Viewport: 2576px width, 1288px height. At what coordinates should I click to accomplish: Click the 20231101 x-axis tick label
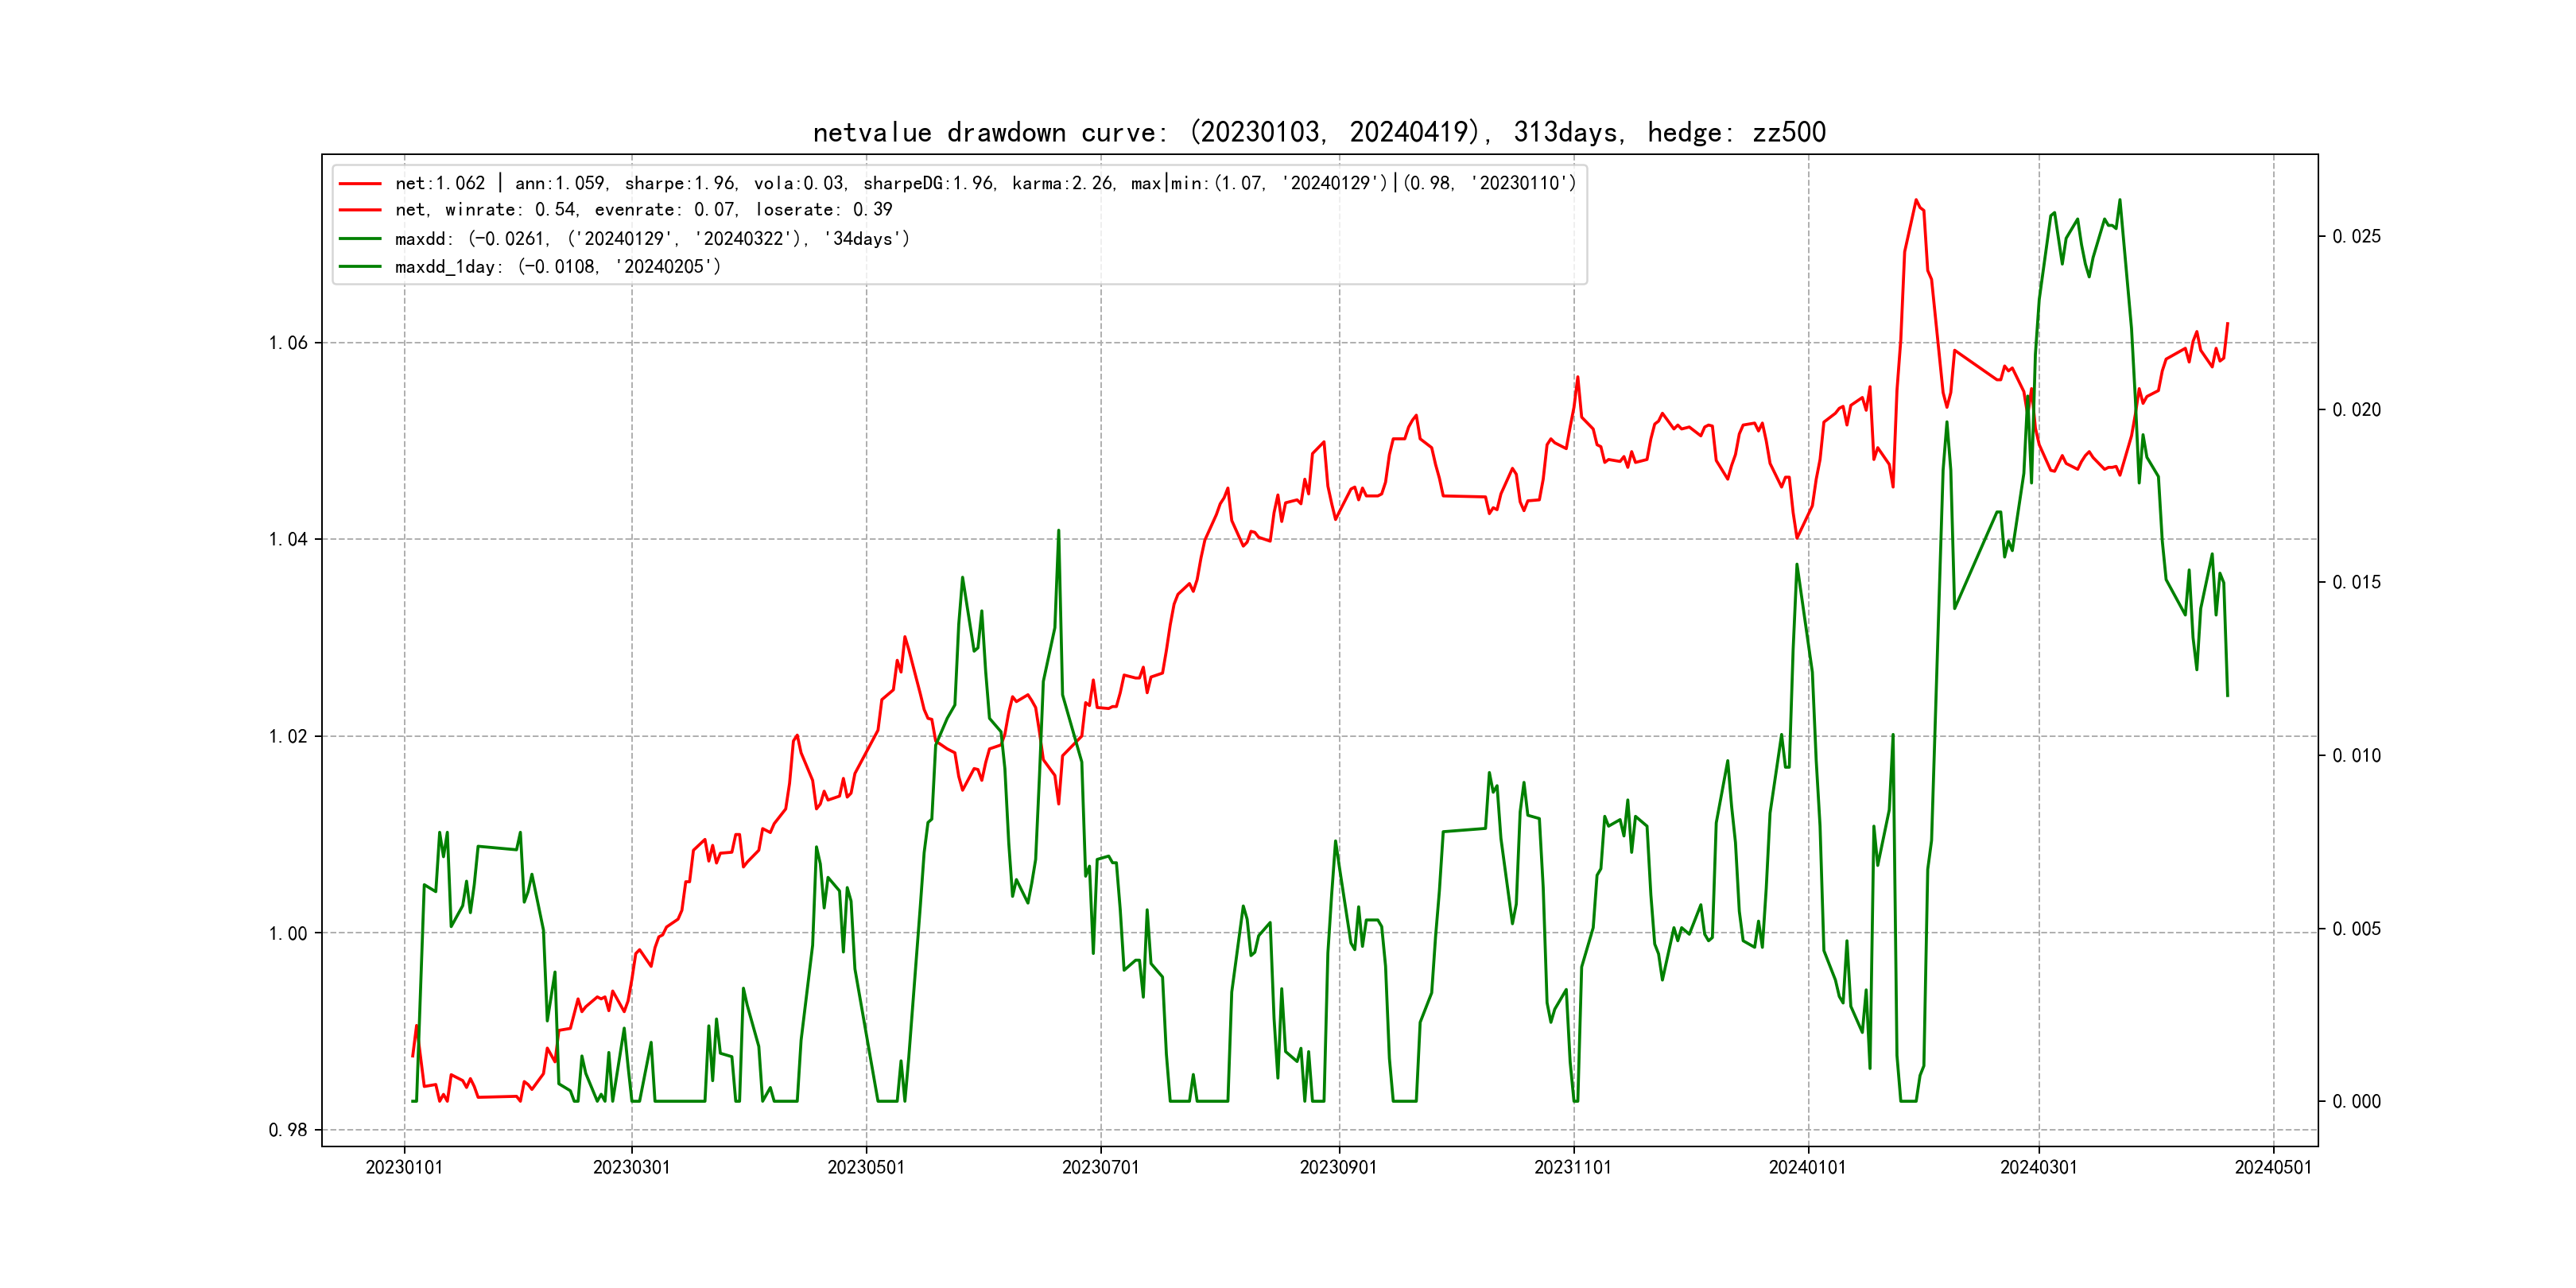click(1573, 1168)
